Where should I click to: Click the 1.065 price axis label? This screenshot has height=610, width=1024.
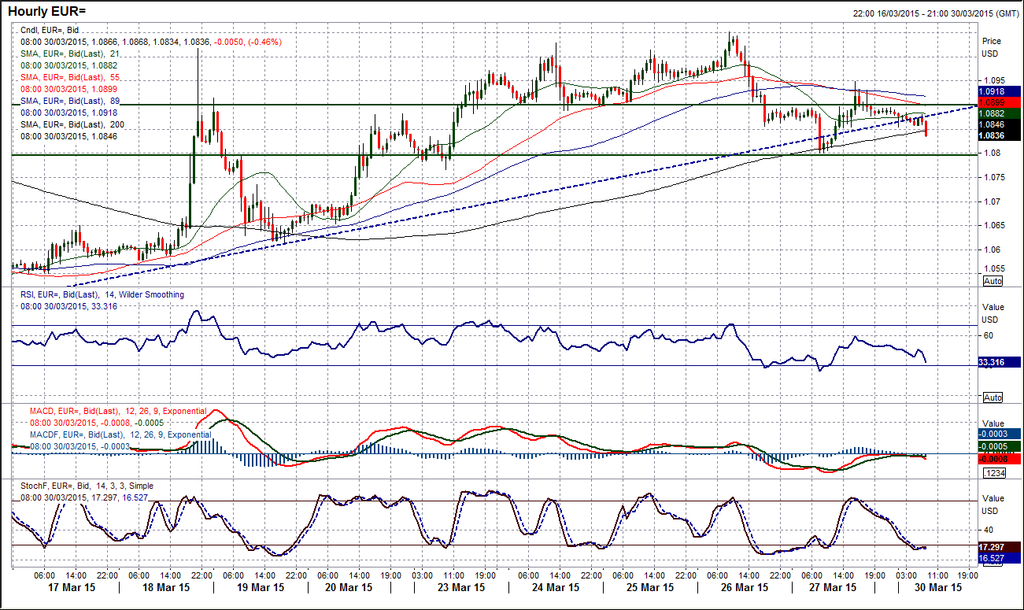[x=993, y=226]
